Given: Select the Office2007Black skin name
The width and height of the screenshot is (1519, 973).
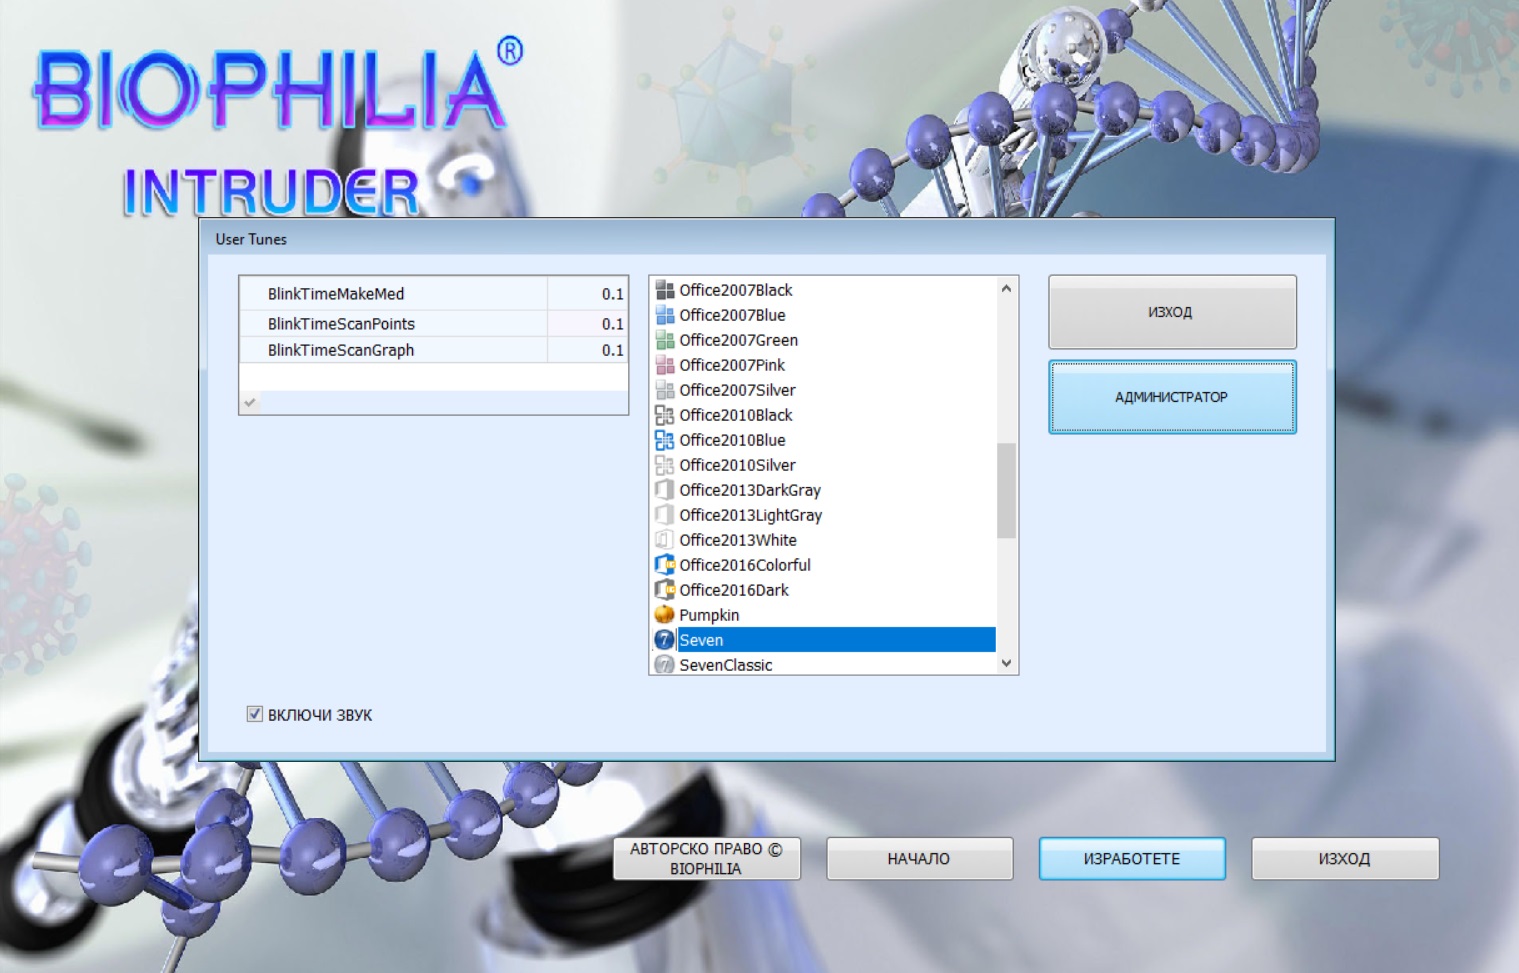Looking at the screenshot, I should point(736,290).
